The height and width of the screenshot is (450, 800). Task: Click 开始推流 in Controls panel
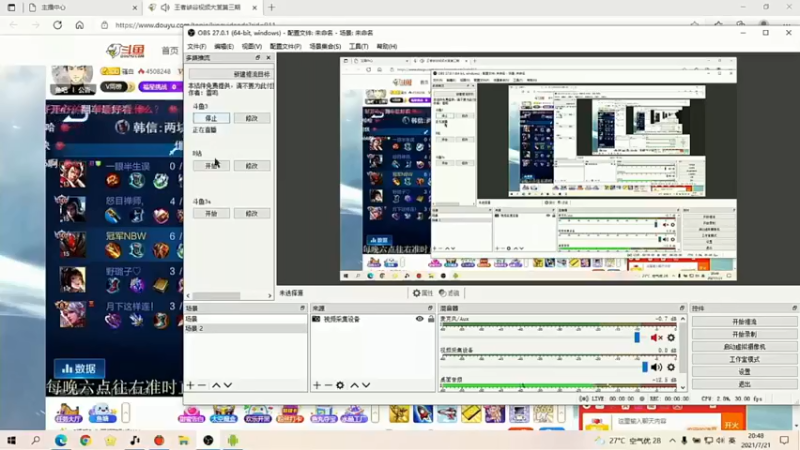744,322
